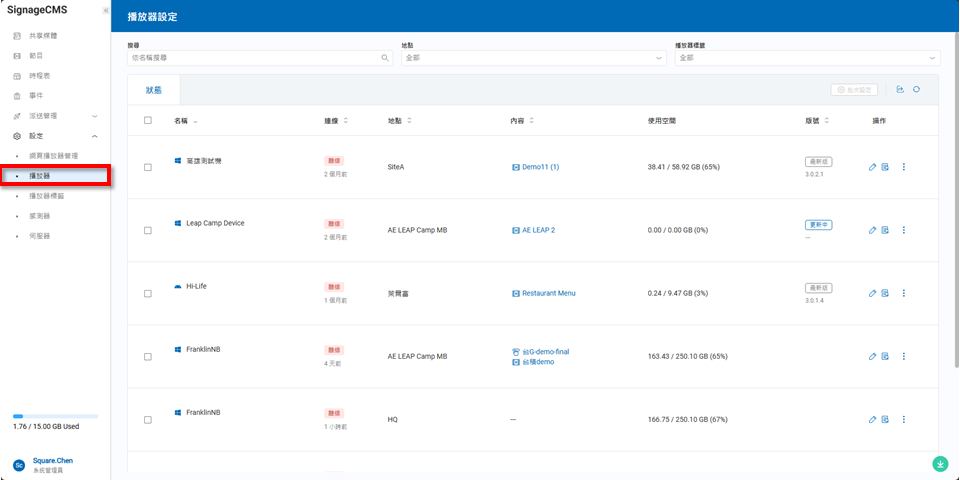This screenshot has height=480, width=960.
Task: Click the refresh icon above the table
Action: click(916, 90)
